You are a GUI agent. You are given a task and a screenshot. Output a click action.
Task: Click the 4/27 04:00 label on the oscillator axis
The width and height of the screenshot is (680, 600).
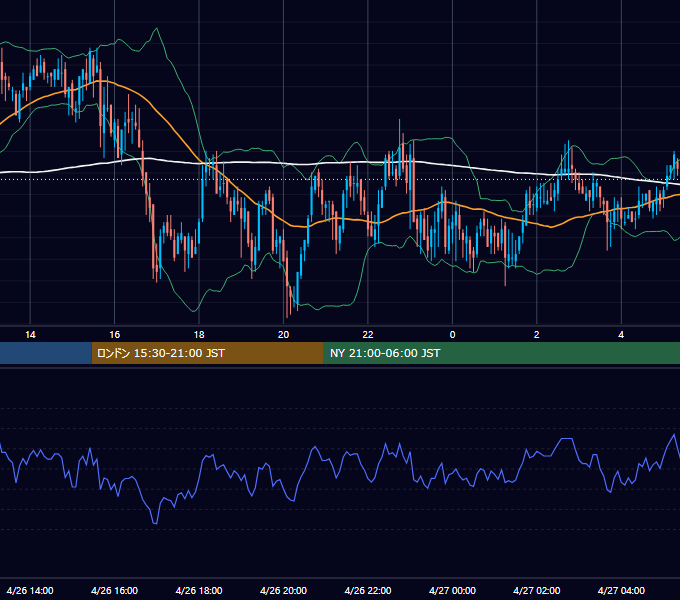(621, 590)
